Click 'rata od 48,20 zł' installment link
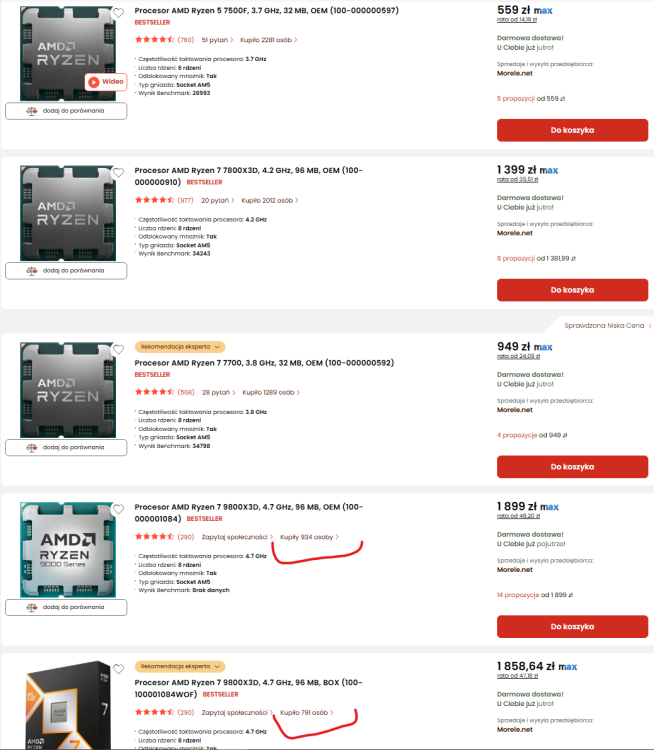 (x=519, y=516)
